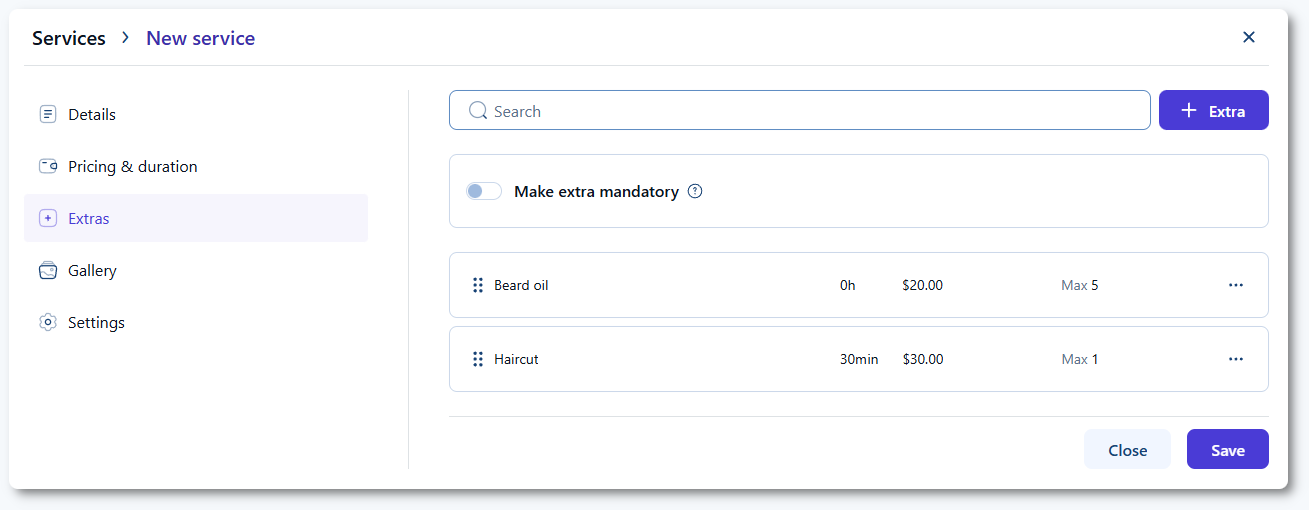Open the three-dot menu for Beard oil
Viewport: 1309px width, 510px height.
point(1235,285)
